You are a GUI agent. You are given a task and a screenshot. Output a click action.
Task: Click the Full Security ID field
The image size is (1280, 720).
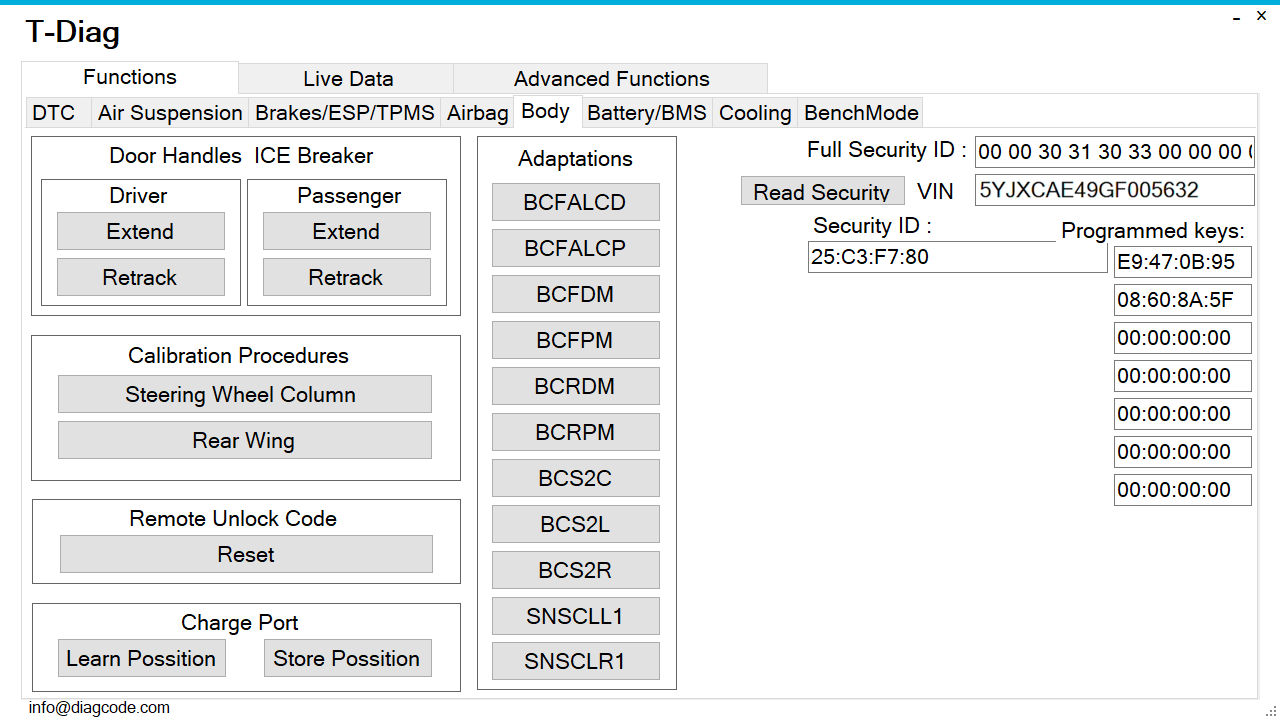coord(1115,152)
